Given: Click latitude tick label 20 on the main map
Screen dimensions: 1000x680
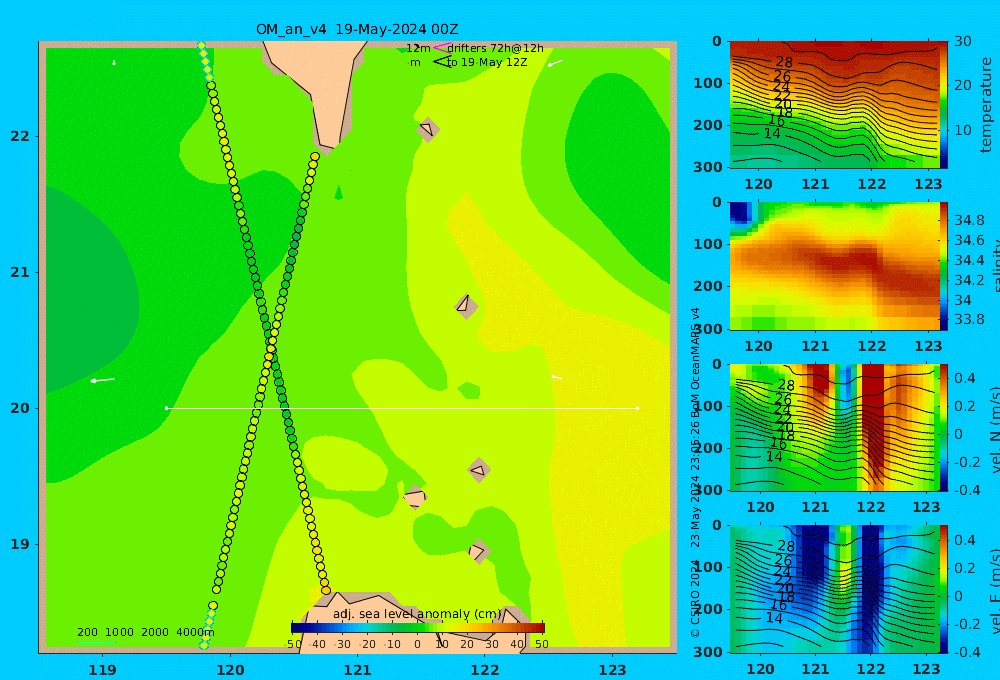Looking at the screenshot, I should pyautogui.click(x=20, y=408).
